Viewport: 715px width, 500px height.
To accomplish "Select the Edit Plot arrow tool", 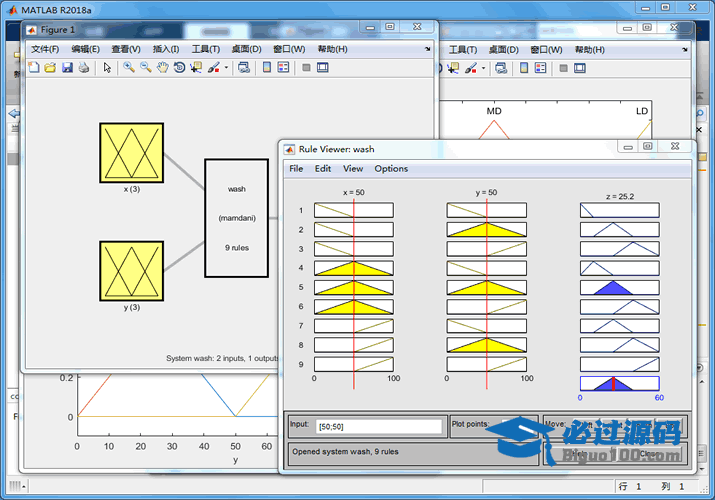I will click(107, 67).
